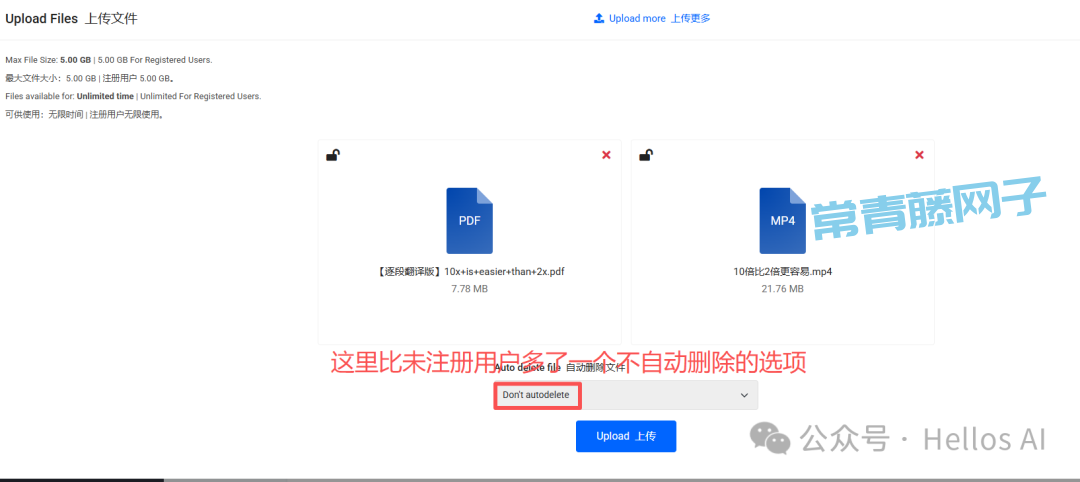Screen dimensions: 1080x482
Task: Click the 10倍比2倍更容易.mp4 file name
Action: [782, 271]
